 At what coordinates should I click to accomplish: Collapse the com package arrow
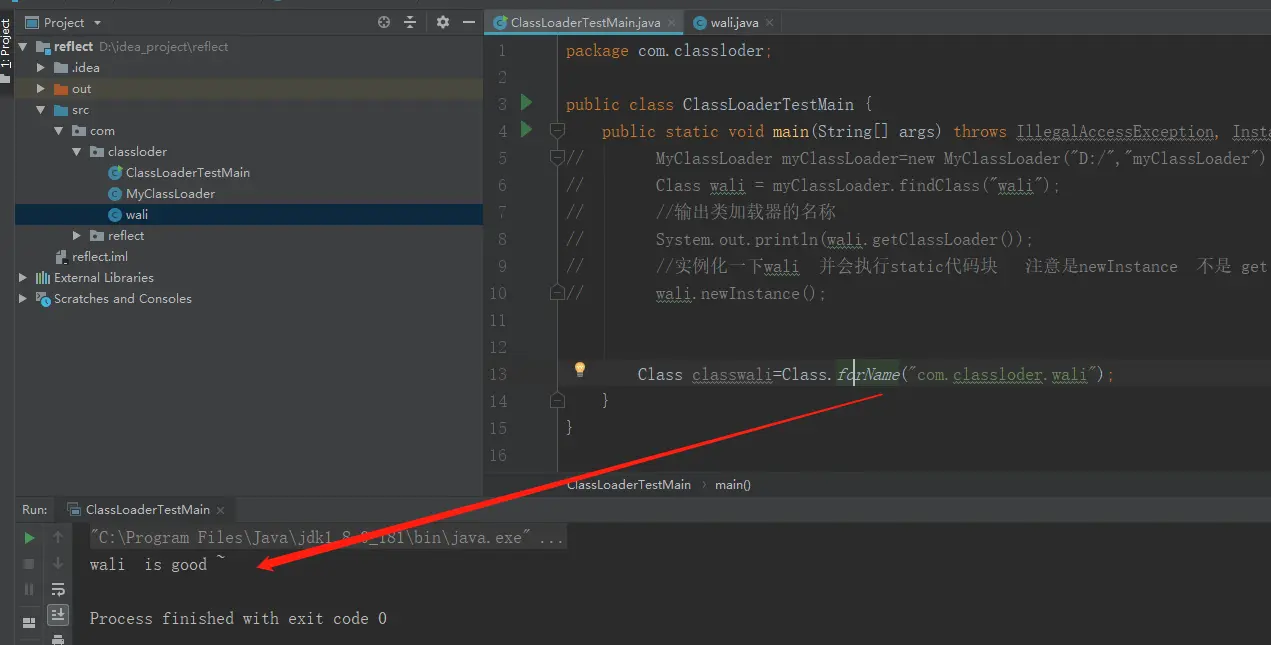pyautogui.click(x=59, y=131)
